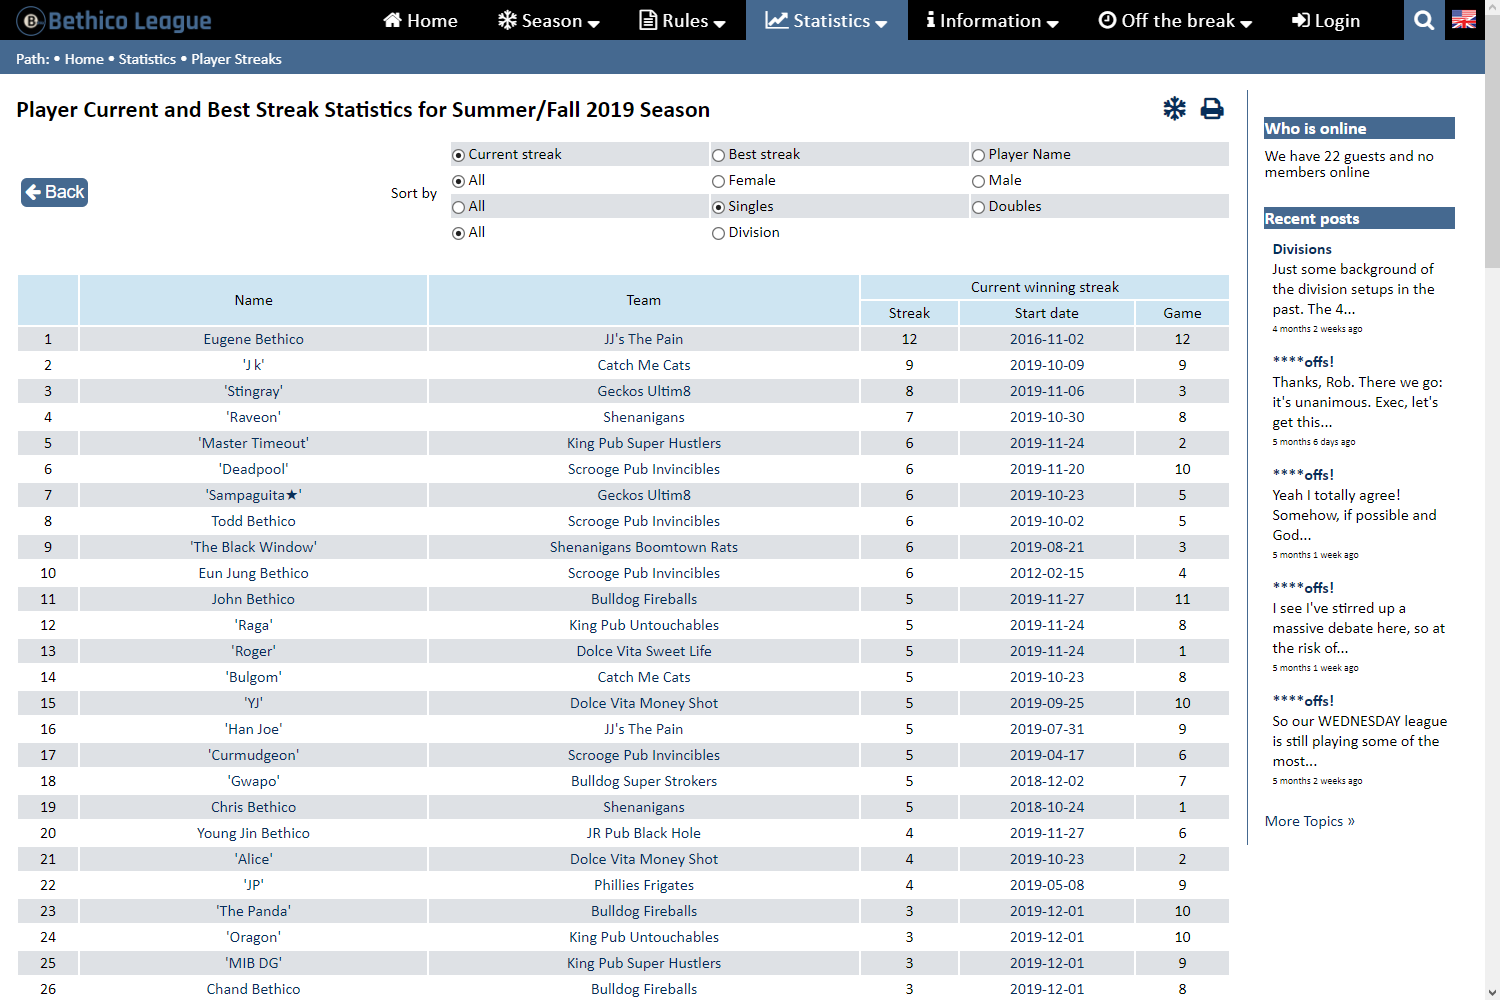The height and width of the screenshot is (1000, 1500).
Task: Click the snowflake season icon beside printer
Action: 1174,109
